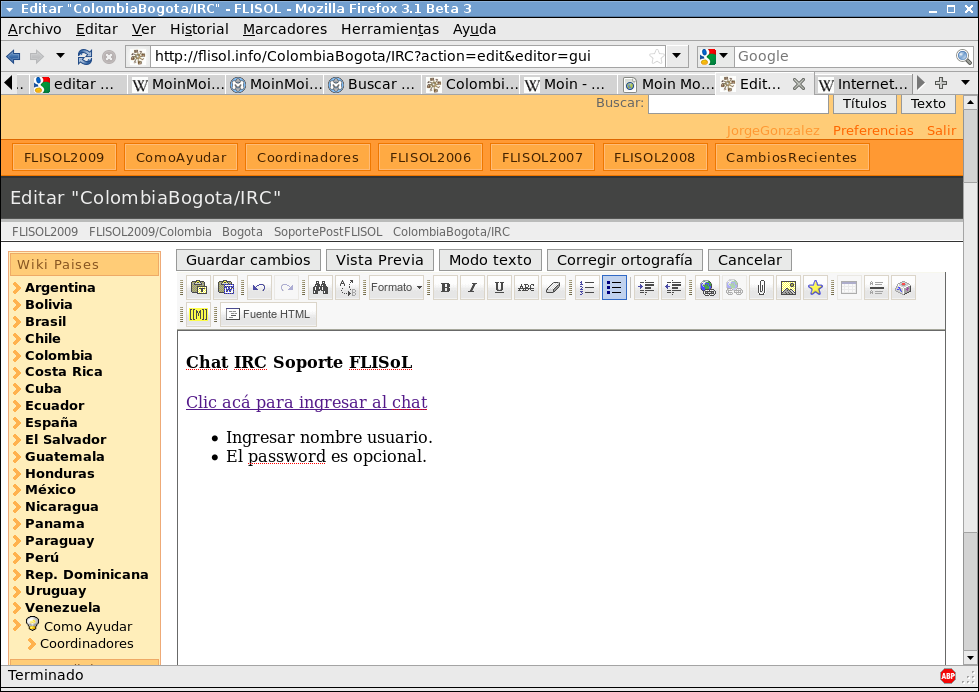Click the yellow star smiley icon

tap(815, 288)
